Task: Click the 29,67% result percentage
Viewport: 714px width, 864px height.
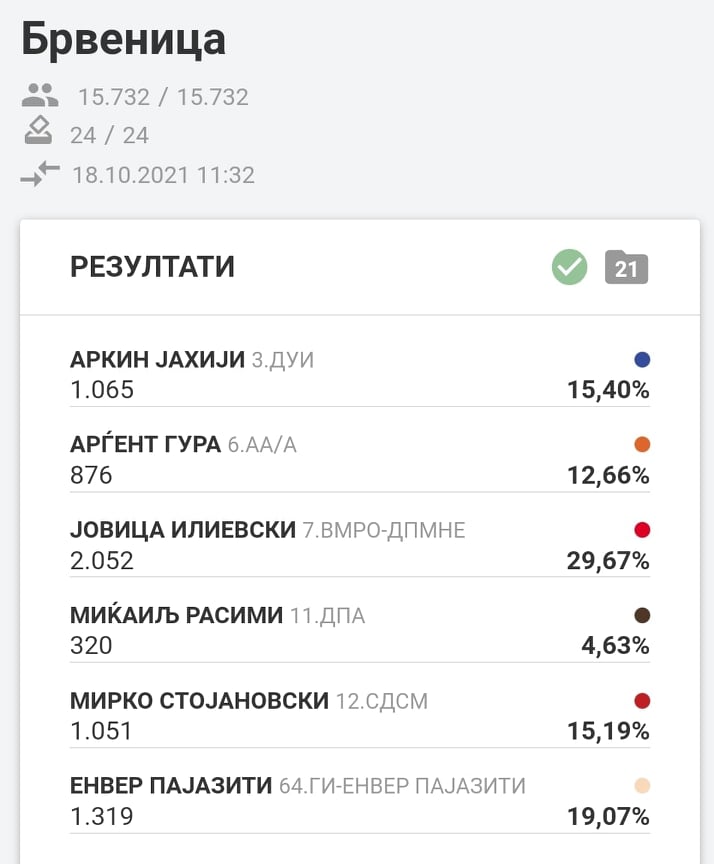Action: tap(608, 561)
